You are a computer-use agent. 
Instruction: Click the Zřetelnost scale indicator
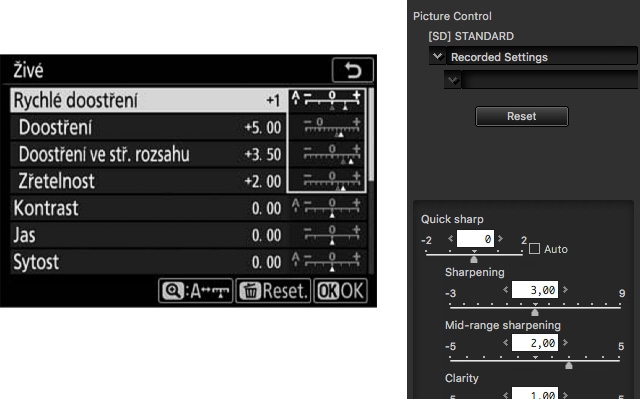(x=332, y=181)
